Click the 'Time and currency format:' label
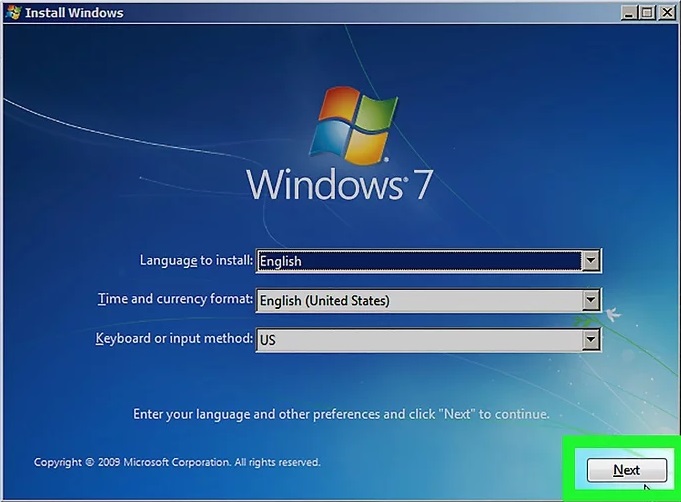The height and width of the screenshot is (502, 681). click(x=175, y=299)
